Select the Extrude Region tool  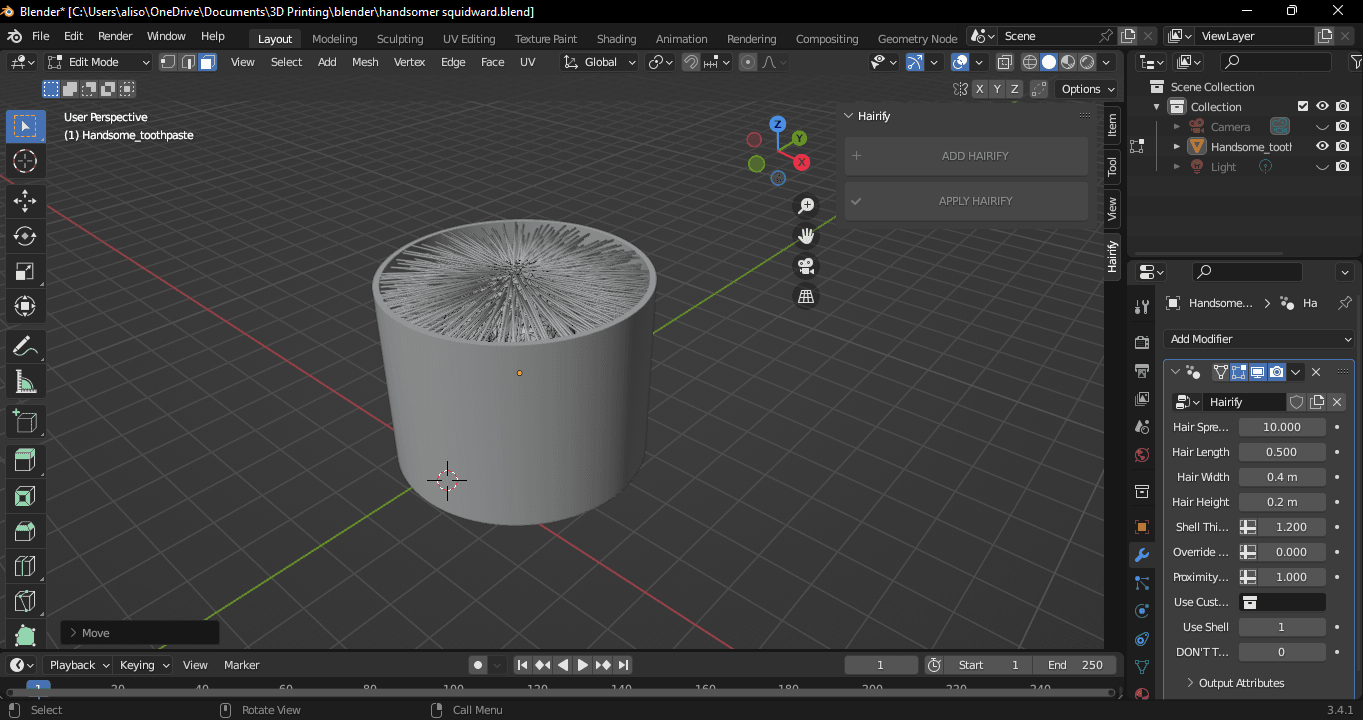click(x=25, y=461)
